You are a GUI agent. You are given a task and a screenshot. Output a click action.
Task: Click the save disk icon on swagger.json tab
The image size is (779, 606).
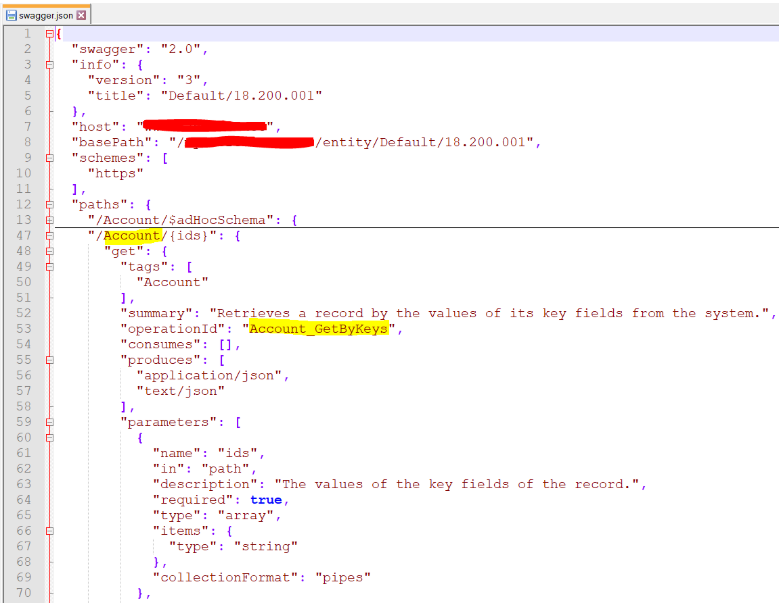click(11, 15)
